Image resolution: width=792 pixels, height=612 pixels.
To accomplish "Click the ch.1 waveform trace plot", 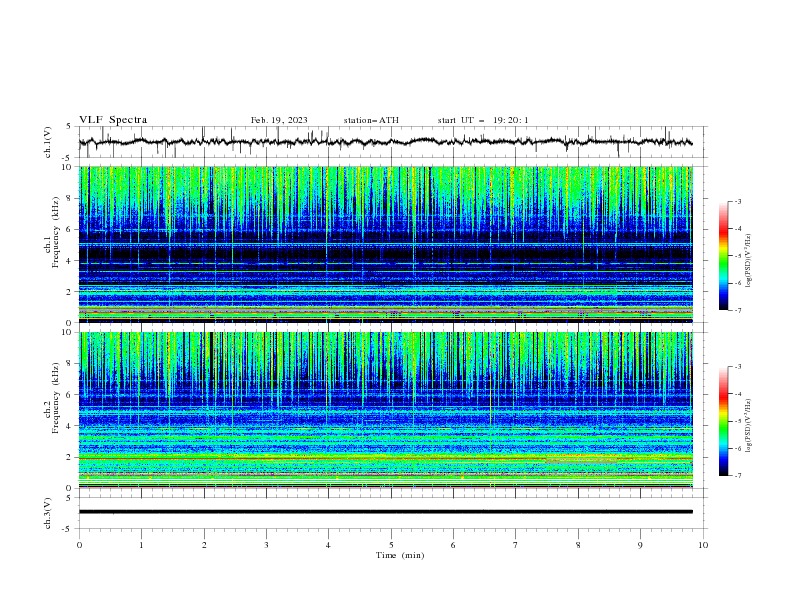I will tap(385, 142).
